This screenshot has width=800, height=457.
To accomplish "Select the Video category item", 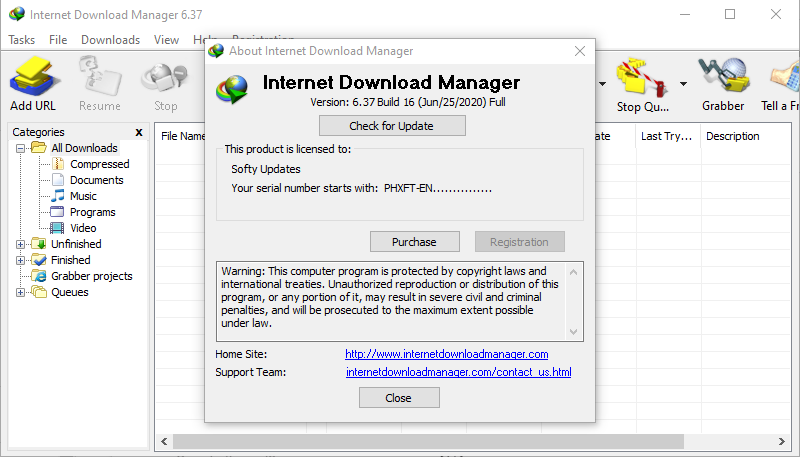I will point(74,228).
